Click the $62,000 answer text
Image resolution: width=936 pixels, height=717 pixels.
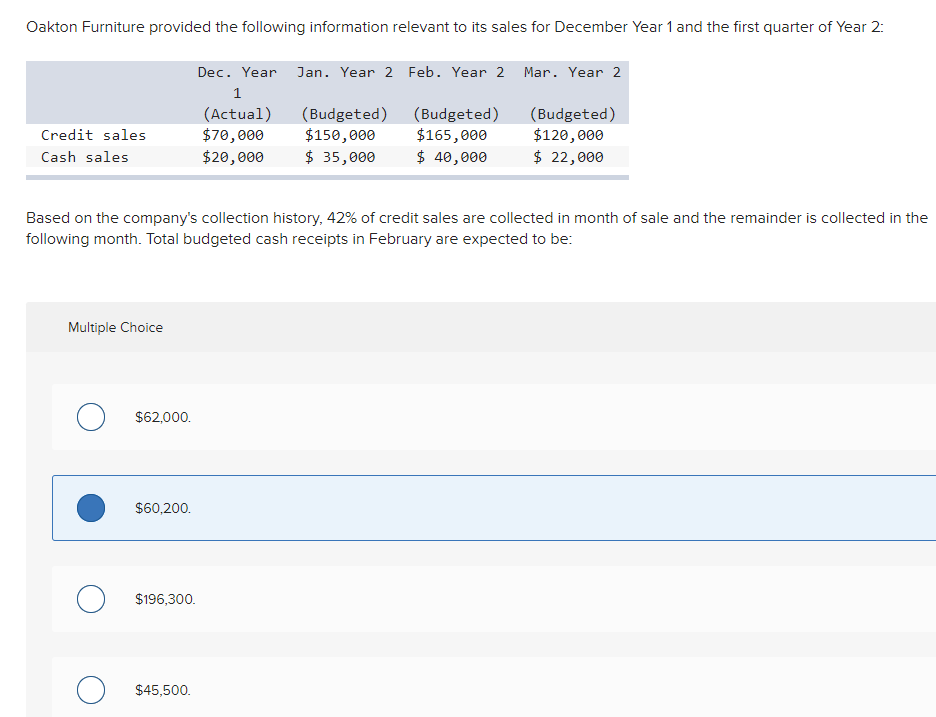[x=163, y=417]
